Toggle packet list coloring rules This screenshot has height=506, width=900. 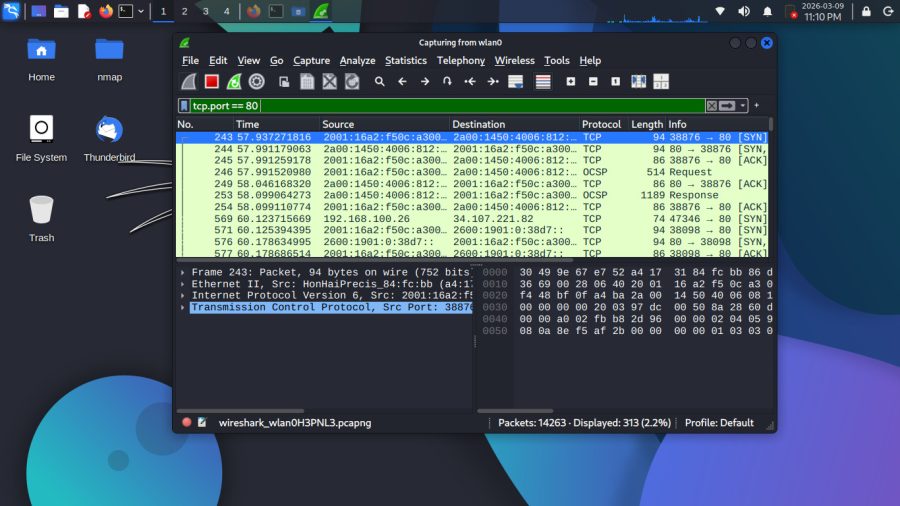tap(543, 82)
